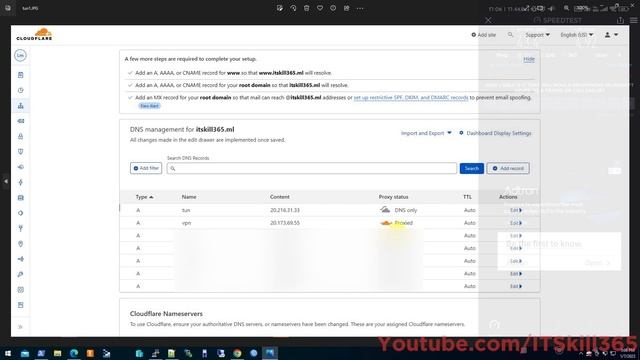Open the Email envelope icon in sidebar

pyautogui.click(x=21, y=121)
